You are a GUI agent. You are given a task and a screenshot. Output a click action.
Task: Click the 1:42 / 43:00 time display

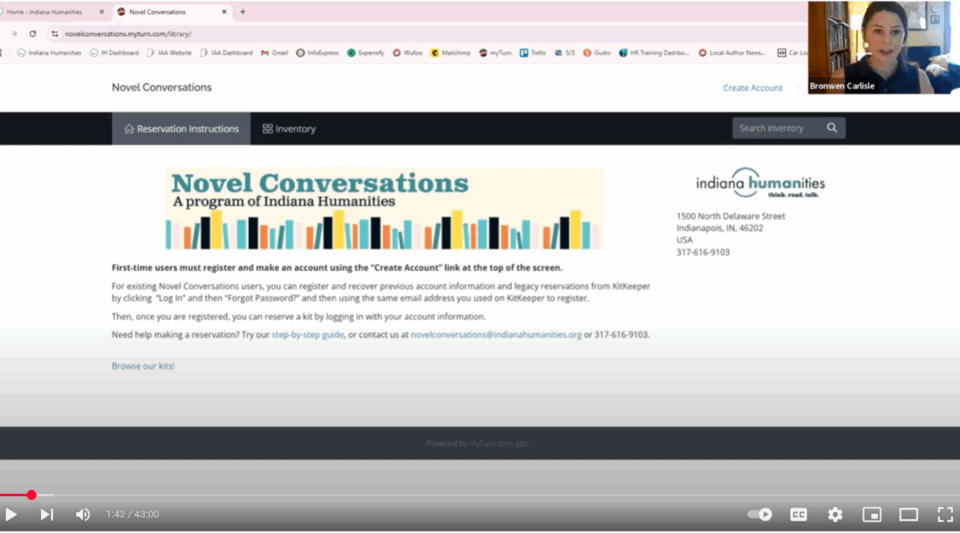point(132,515)
